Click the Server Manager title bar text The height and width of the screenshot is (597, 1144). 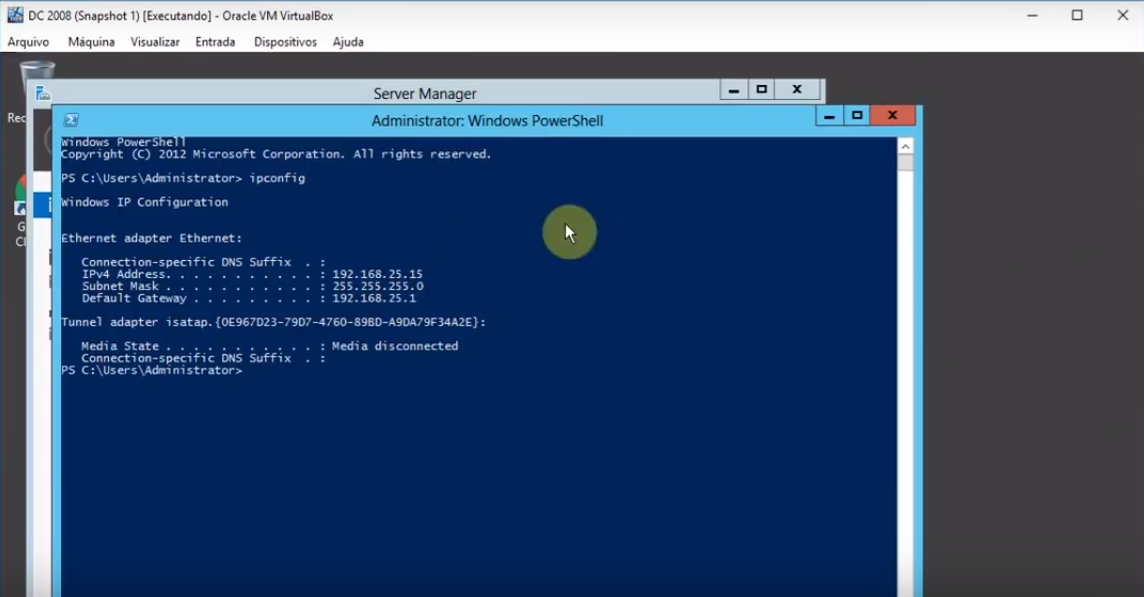point(425,93)
